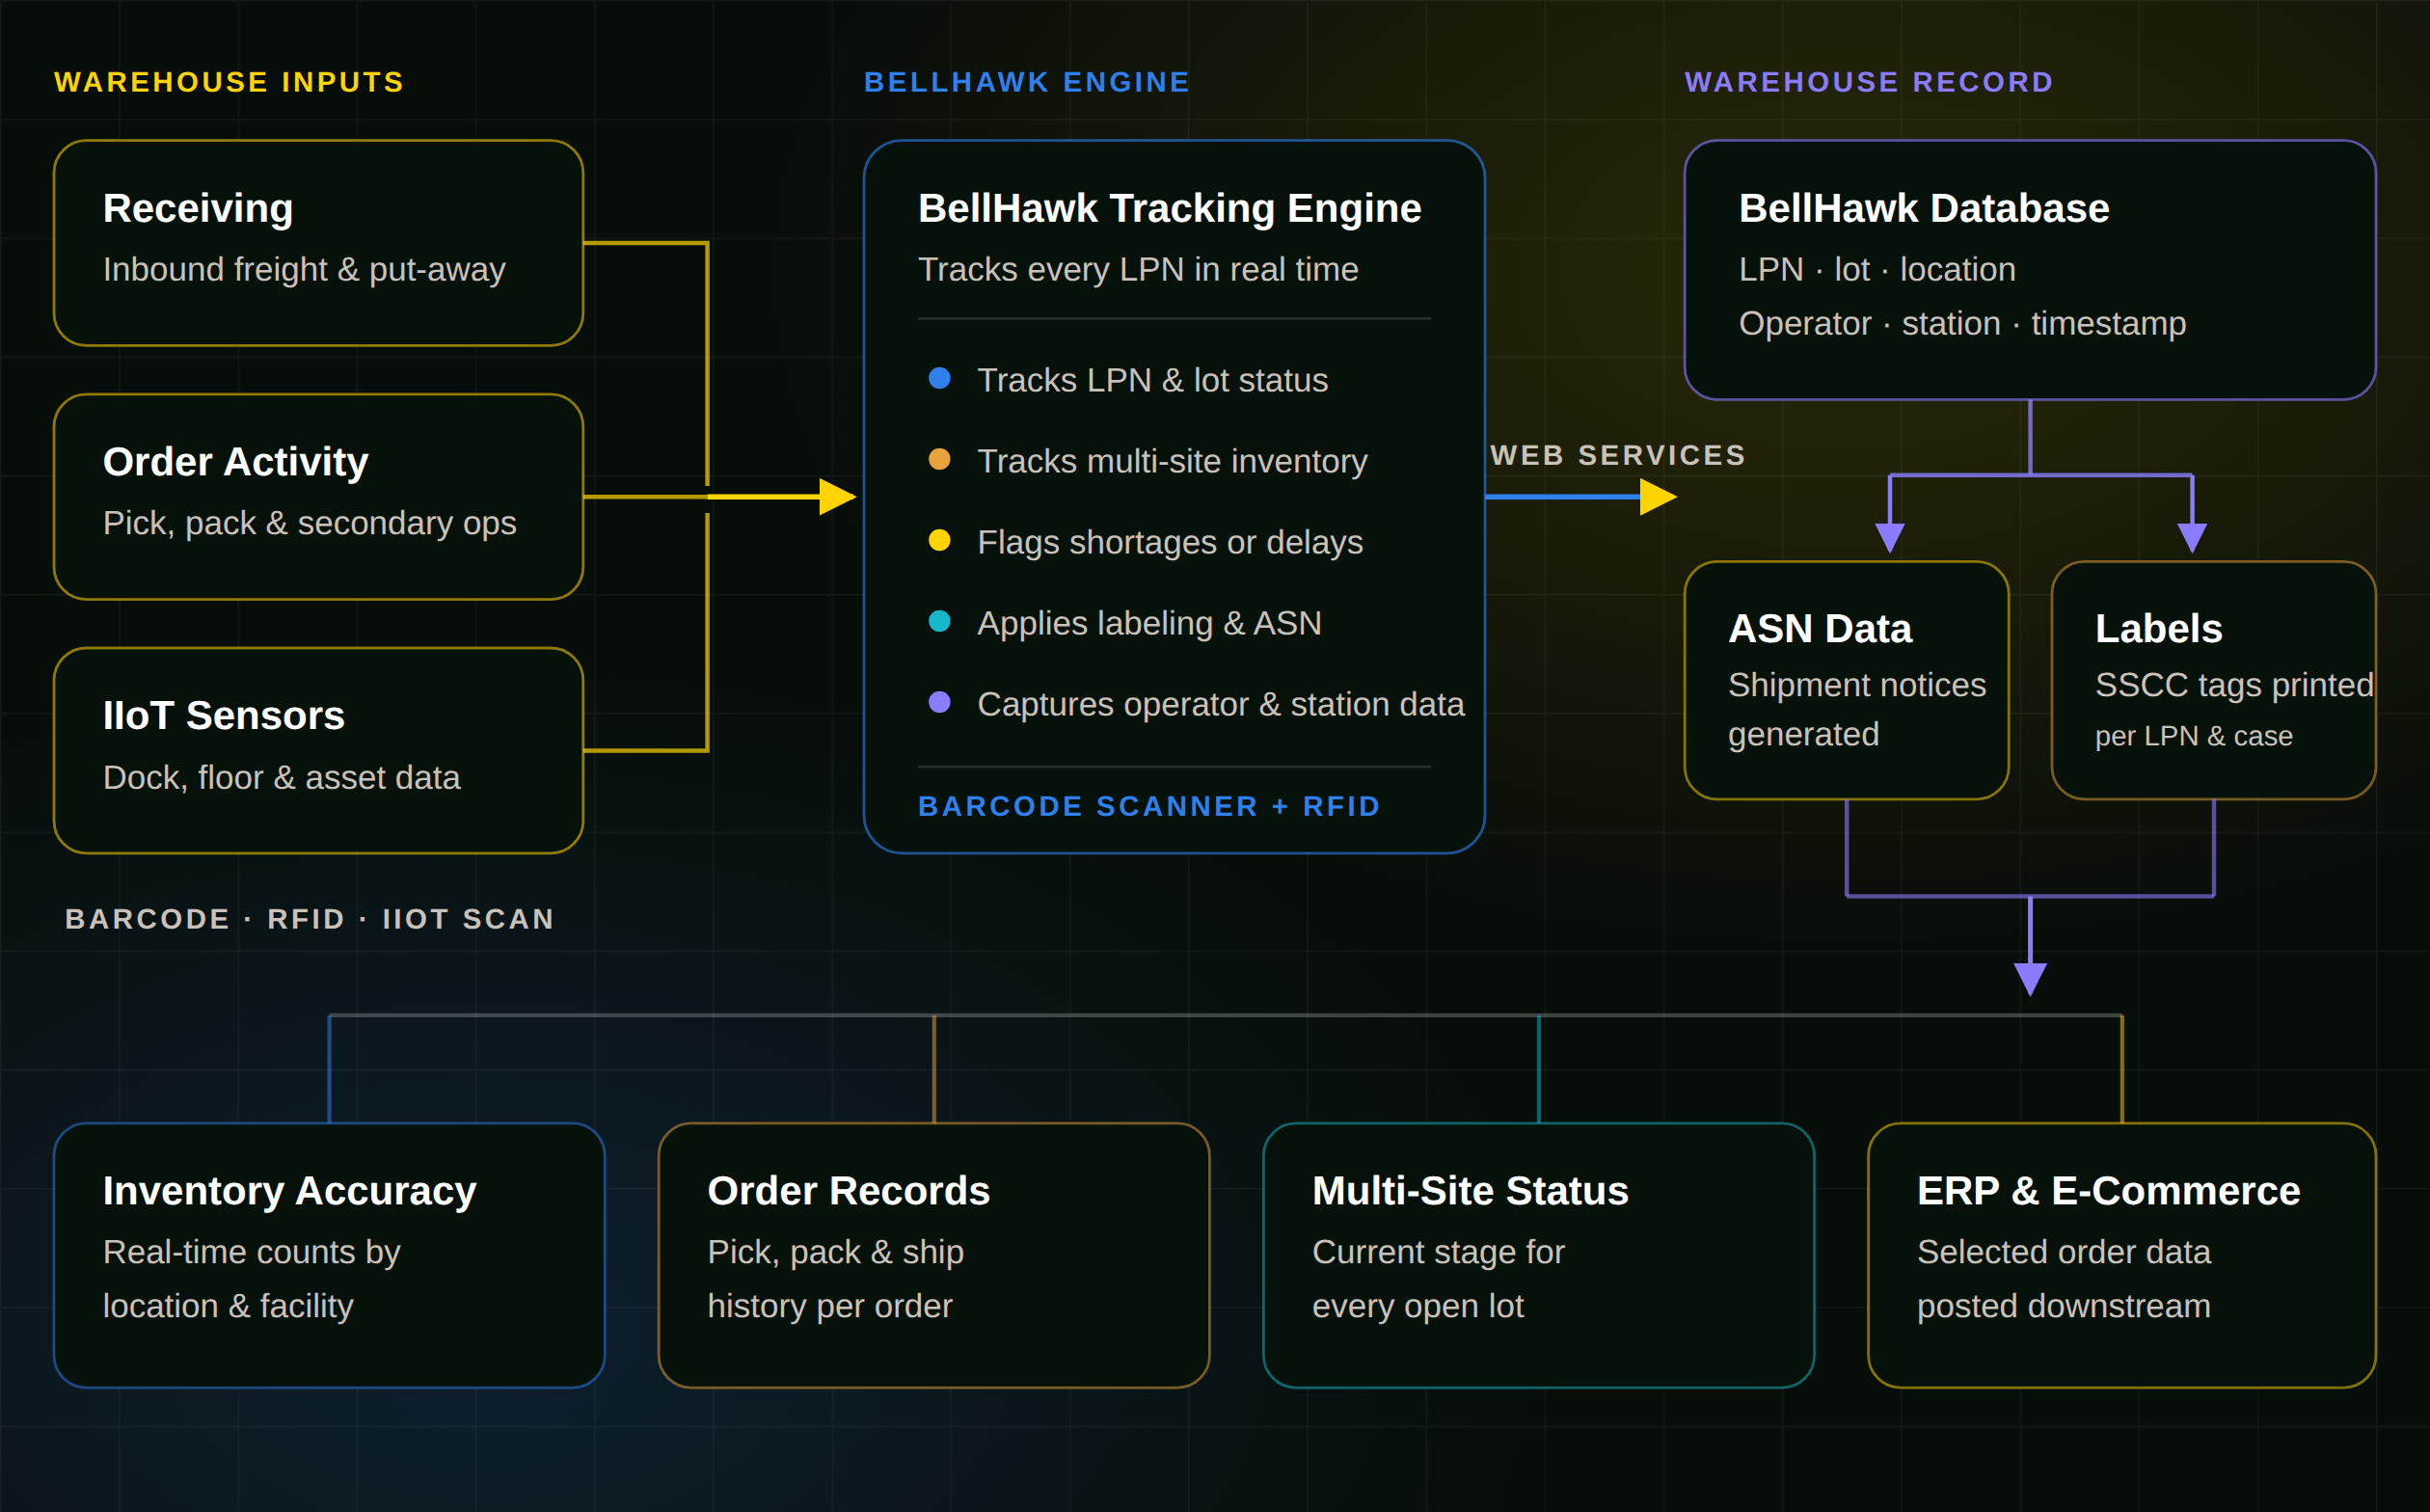Image resolution: width=2430 pixels, height=1512 pixels.
Task: Click the 'Flags shortages or delays' line
Action: 1170,542
